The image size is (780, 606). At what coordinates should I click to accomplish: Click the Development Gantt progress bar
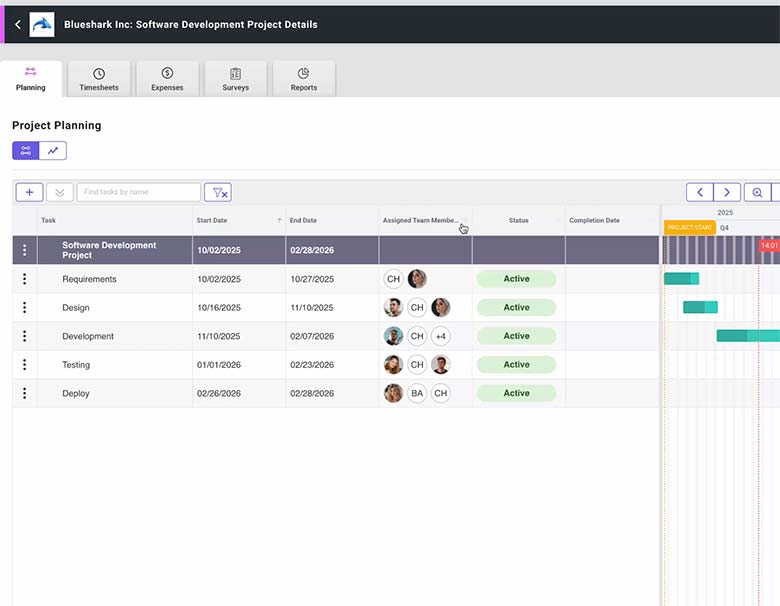pos(748,336)
